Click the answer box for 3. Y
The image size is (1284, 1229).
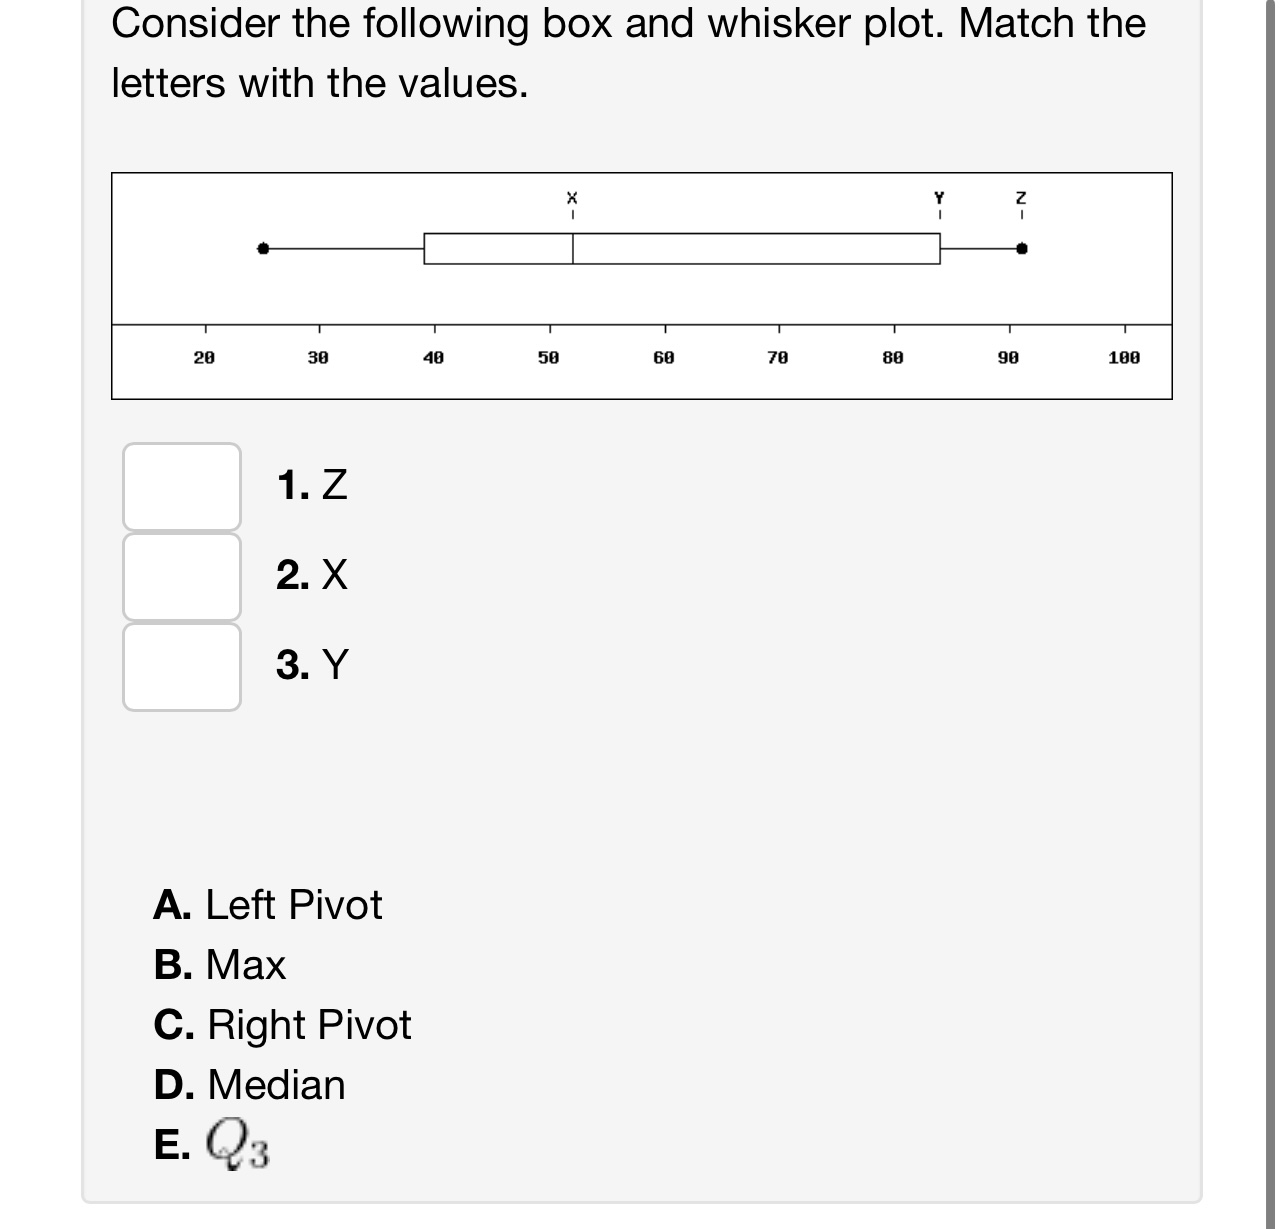181,666
